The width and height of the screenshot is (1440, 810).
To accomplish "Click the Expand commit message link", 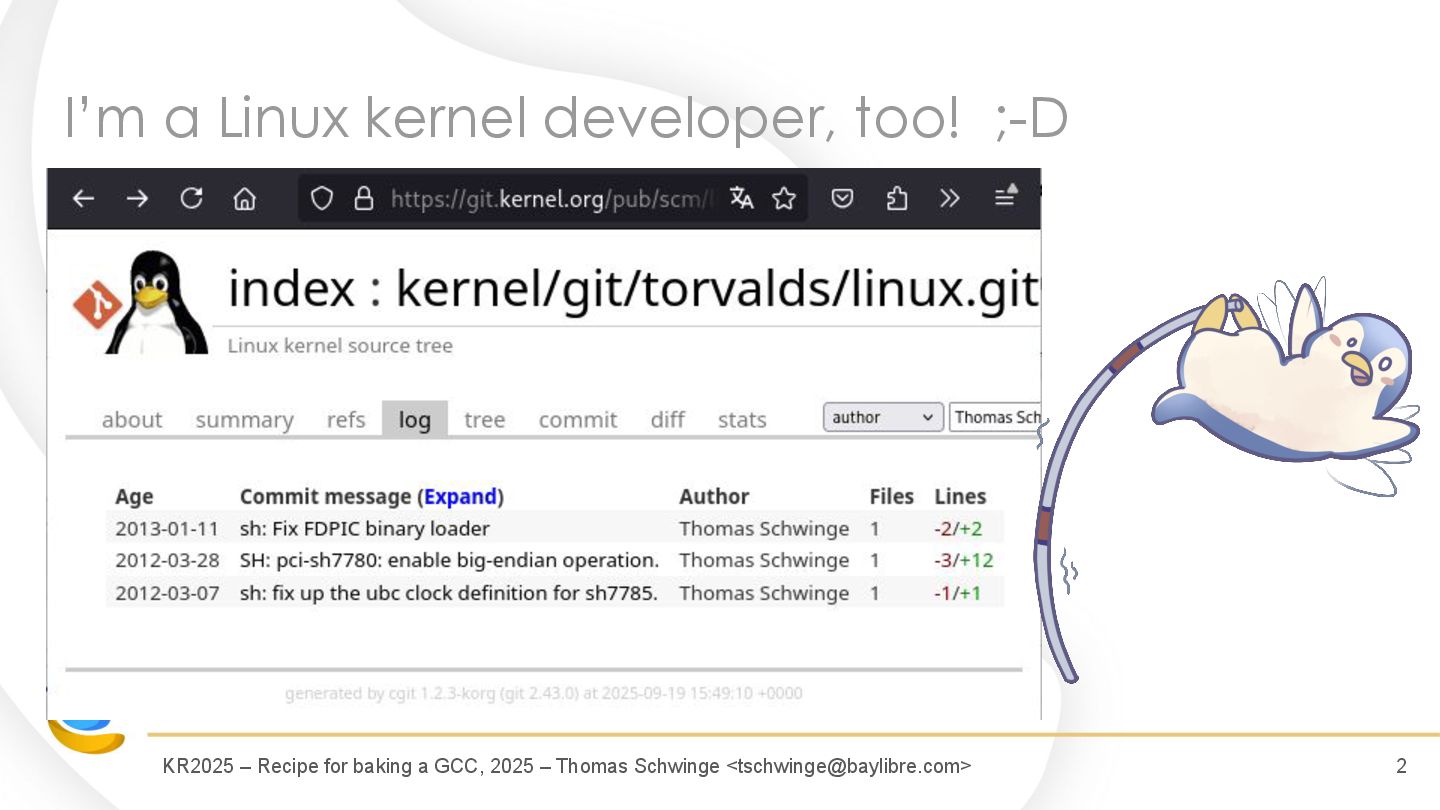I will coord(461,496).
